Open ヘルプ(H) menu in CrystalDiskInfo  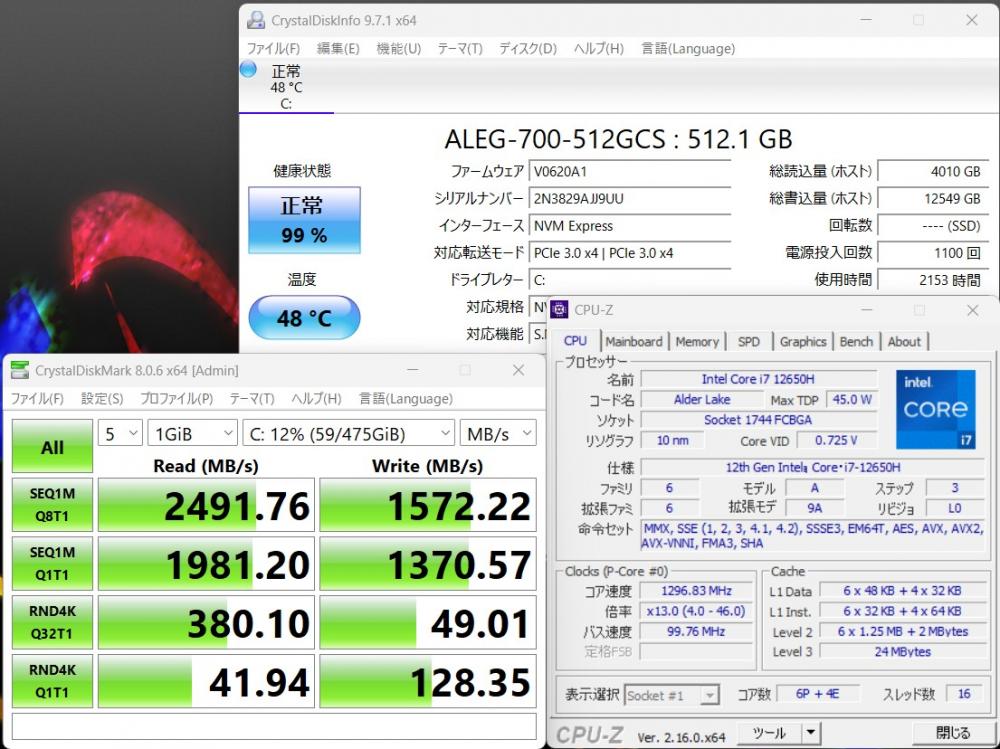pos(598,48)
